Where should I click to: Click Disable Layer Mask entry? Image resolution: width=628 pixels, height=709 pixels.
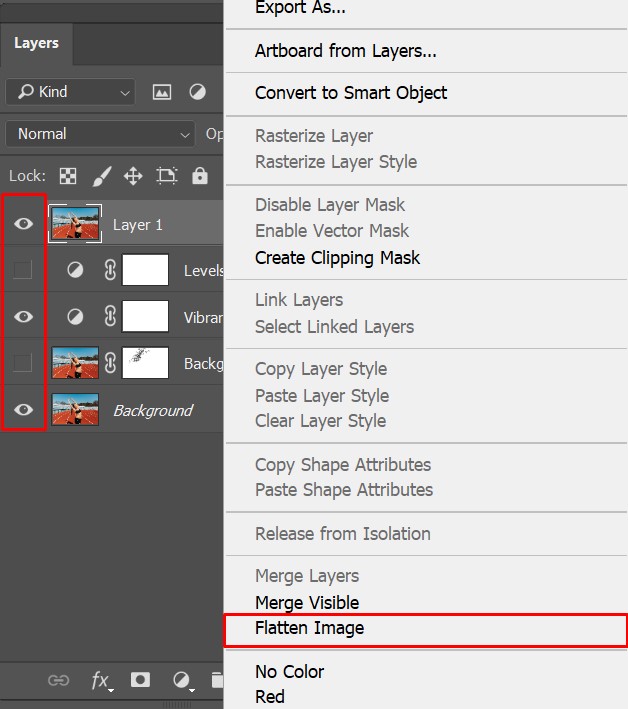tap(330, 205)
